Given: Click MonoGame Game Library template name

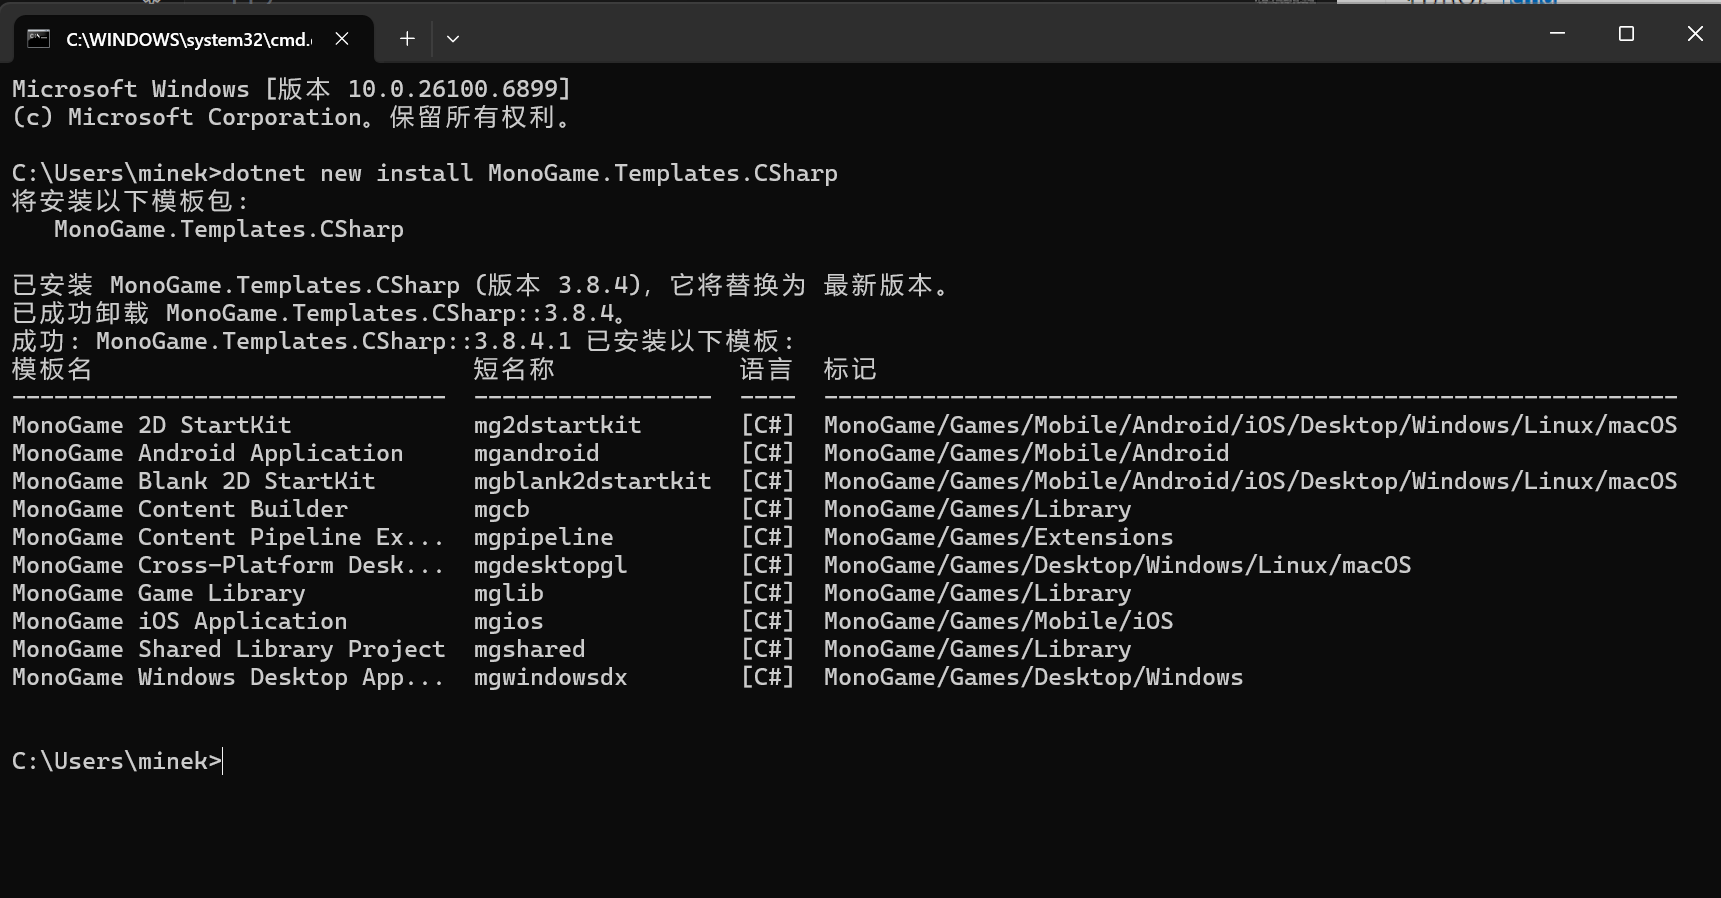Looking at the screenshot, I should pos(159,593).
